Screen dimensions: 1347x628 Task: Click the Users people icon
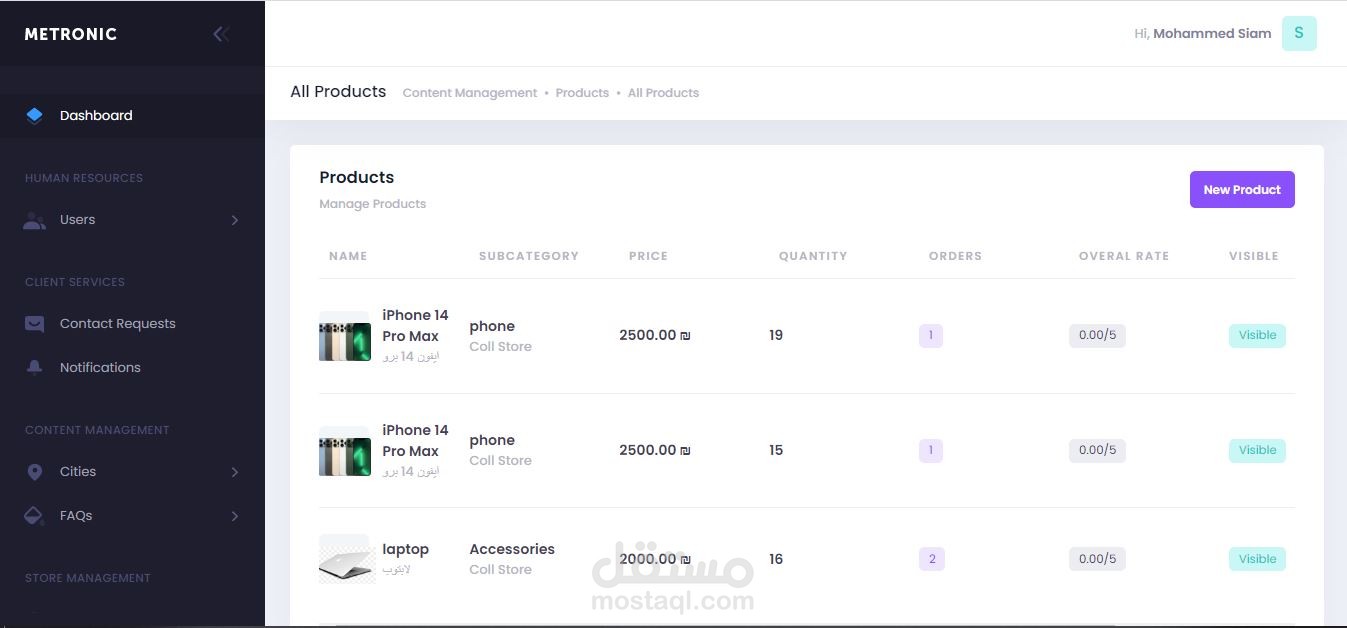[34, 220]
